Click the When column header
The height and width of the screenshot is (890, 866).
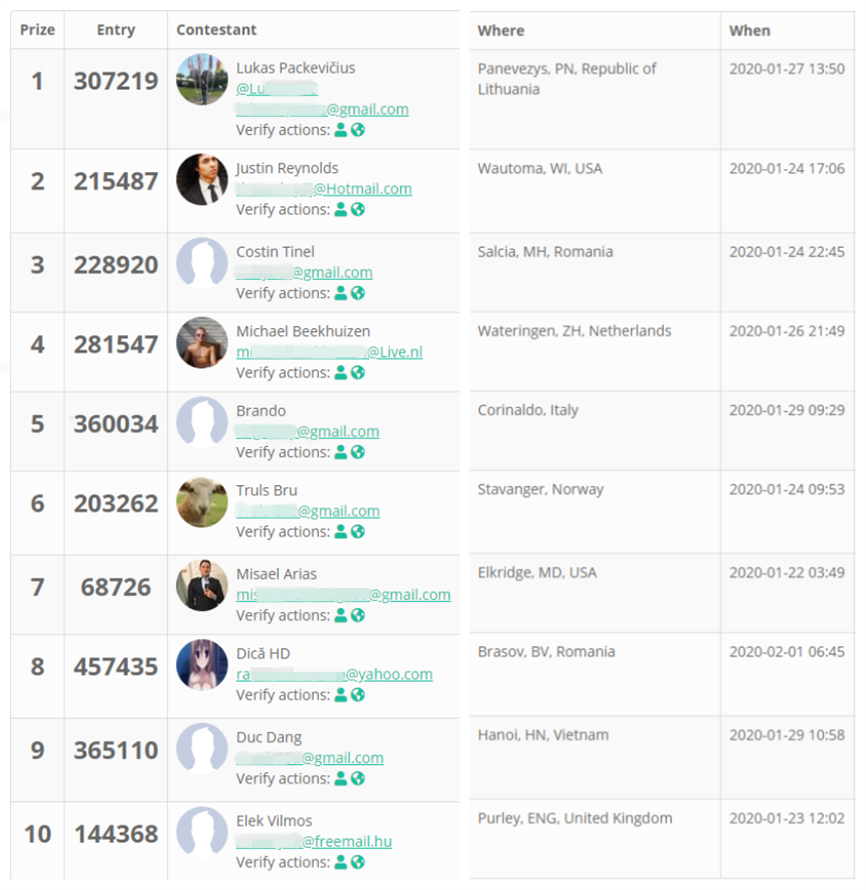(750, 30)
